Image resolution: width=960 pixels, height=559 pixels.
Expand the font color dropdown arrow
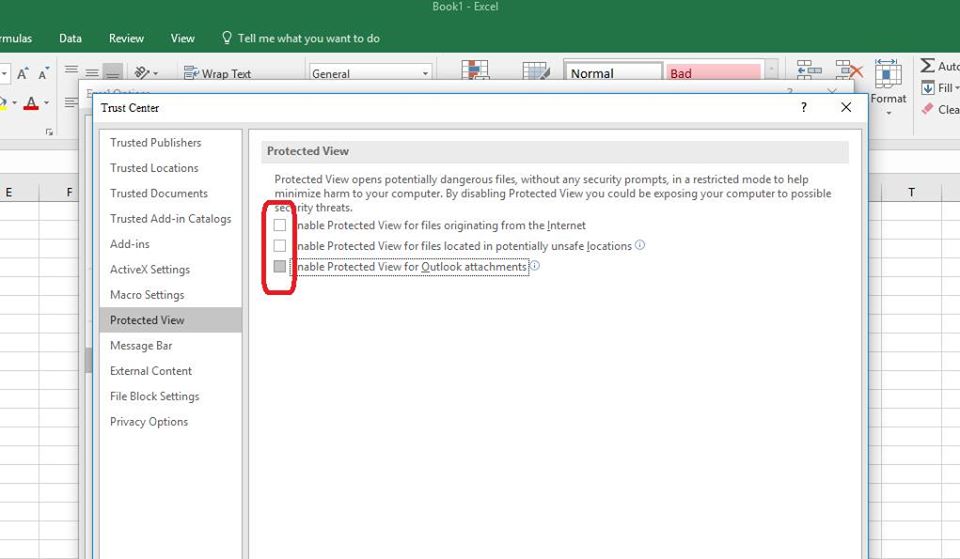(x=47, y=104)
